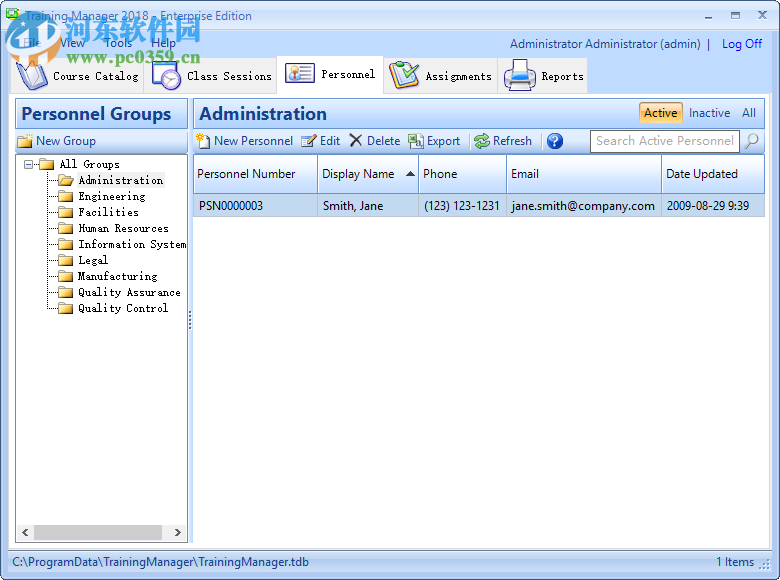780x580 pixels.
Task: Click the Facilities folder icon
Action: [x=66, y=212]
